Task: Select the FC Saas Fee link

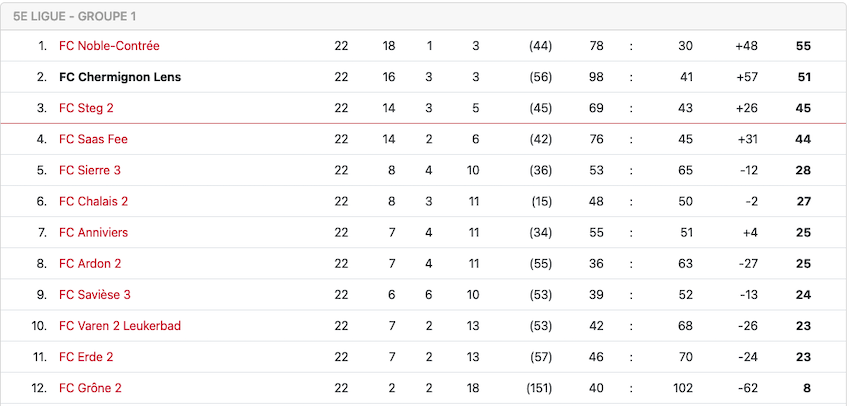Action: [x=93, y=139]
